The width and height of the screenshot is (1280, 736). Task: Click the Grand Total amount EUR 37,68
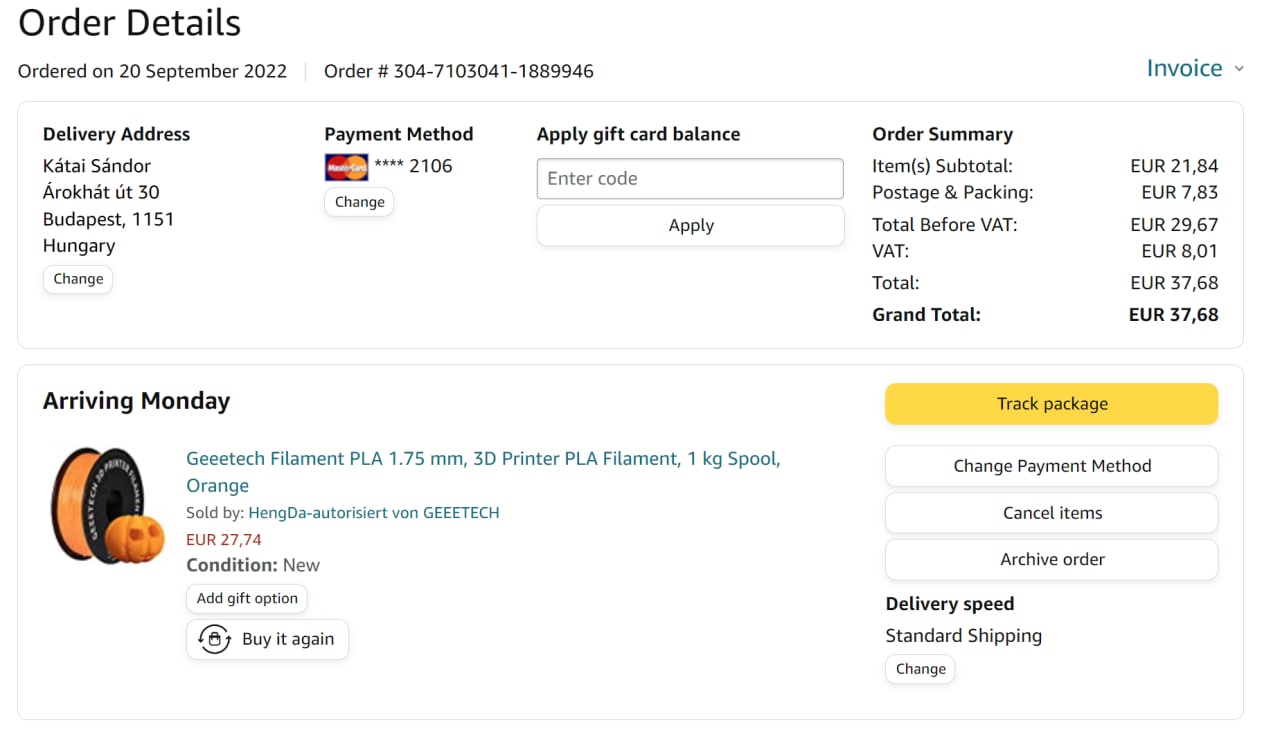1173,315
